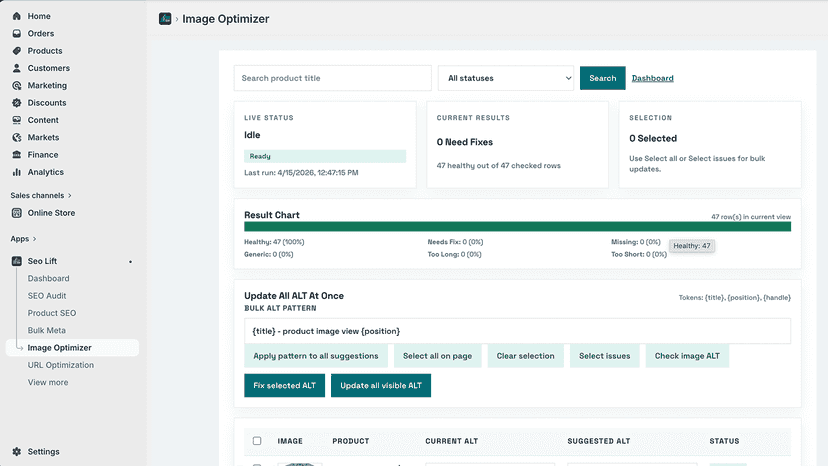This screenshot has height=466, width=828.
Task: Click the Discounts badge icon
Action: point(17,102)
